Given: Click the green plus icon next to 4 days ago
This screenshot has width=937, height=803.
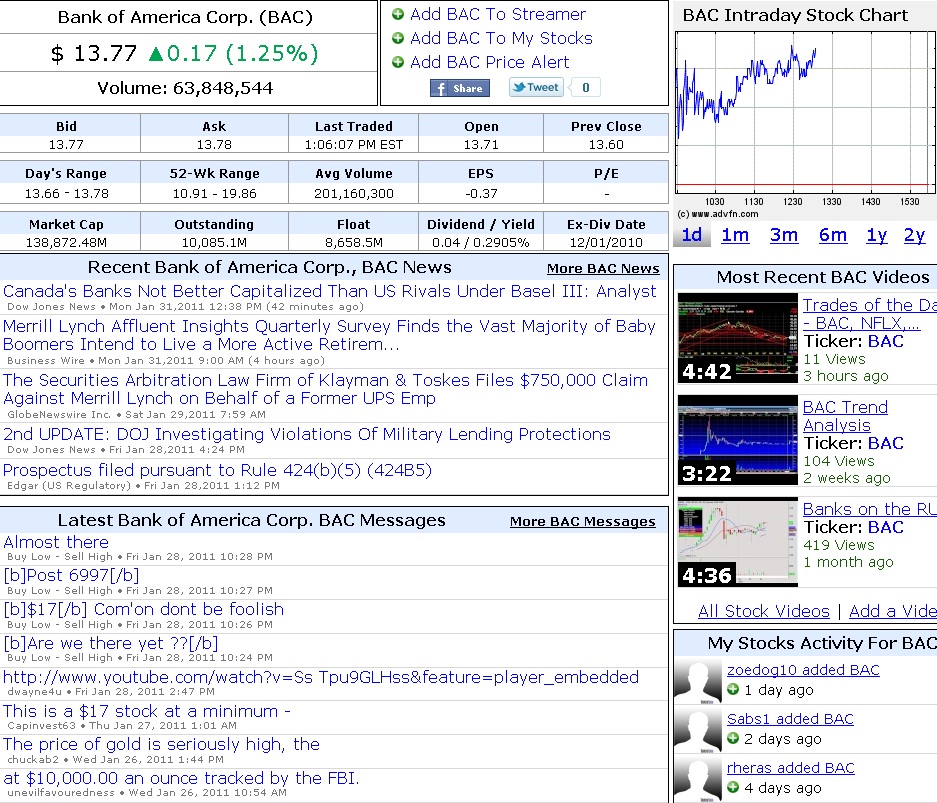Looking at the screenshot, I should 733,787.
